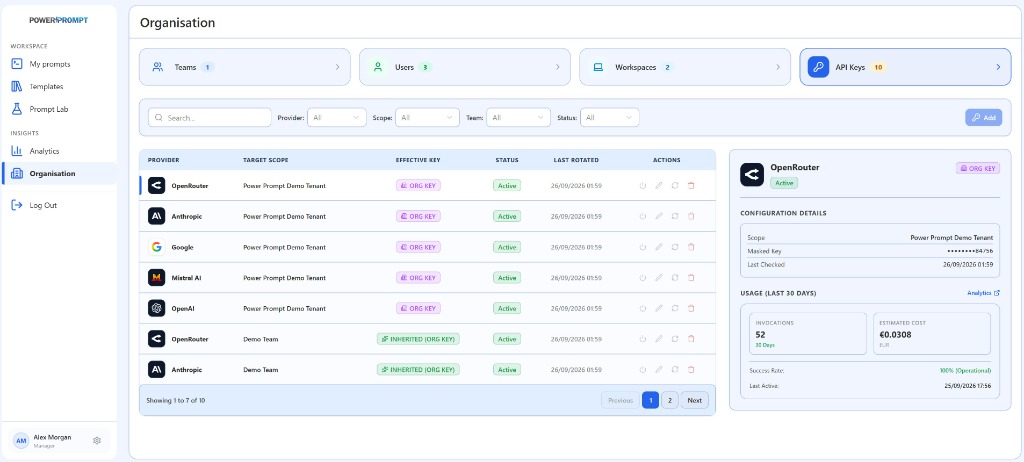Rotate the Anthropic Demo Team key
1024x462 pixels.
tap(675, 370)
